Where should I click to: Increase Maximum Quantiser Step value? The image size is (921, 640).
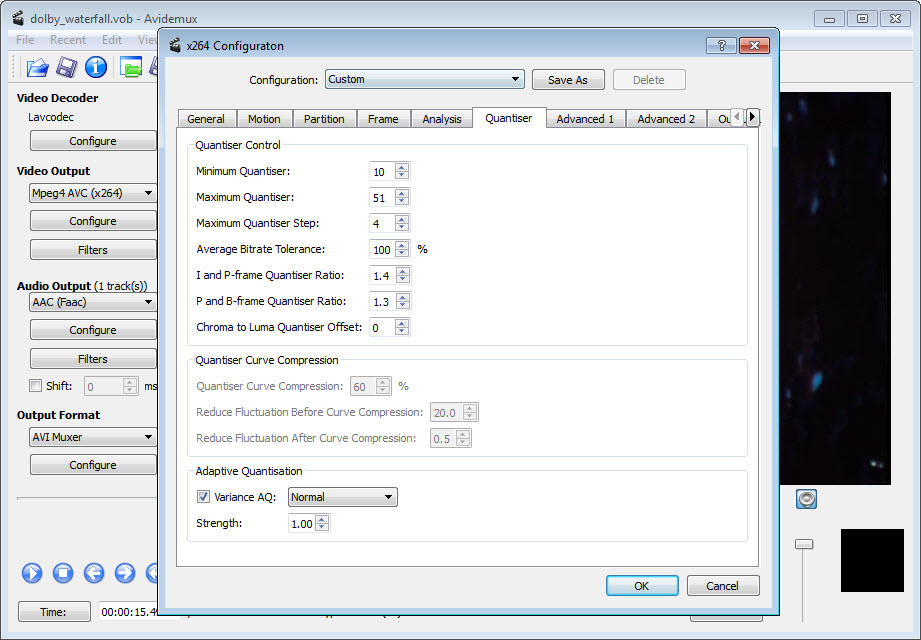point(402,219)
